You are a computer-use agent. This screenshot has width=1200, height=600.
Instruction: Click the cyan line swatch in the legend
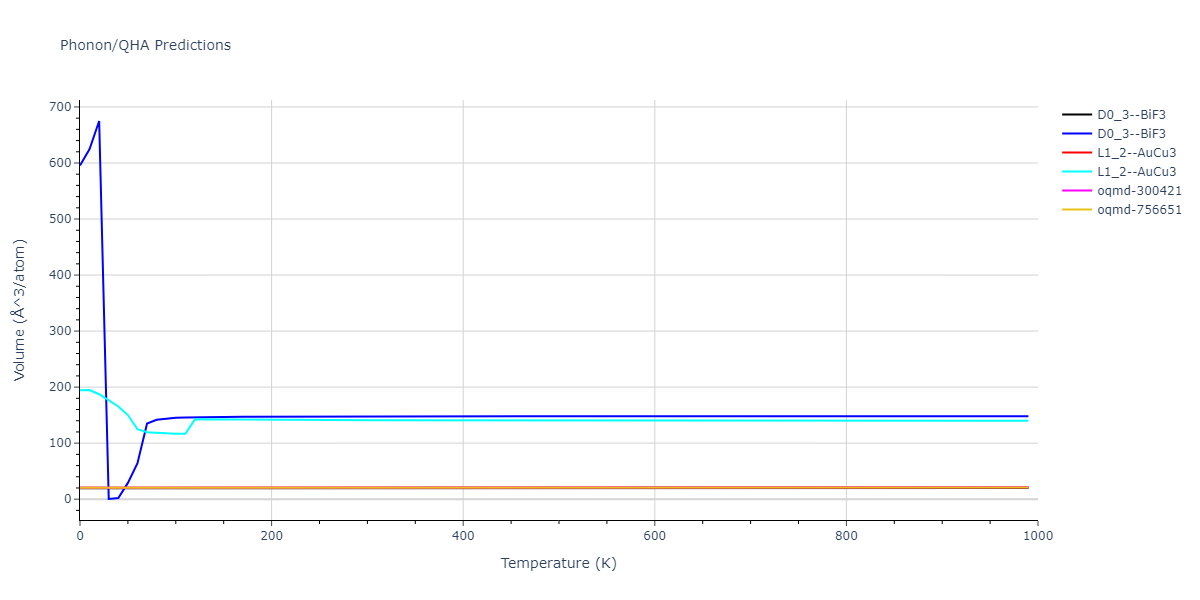(x=1077, y=172)
